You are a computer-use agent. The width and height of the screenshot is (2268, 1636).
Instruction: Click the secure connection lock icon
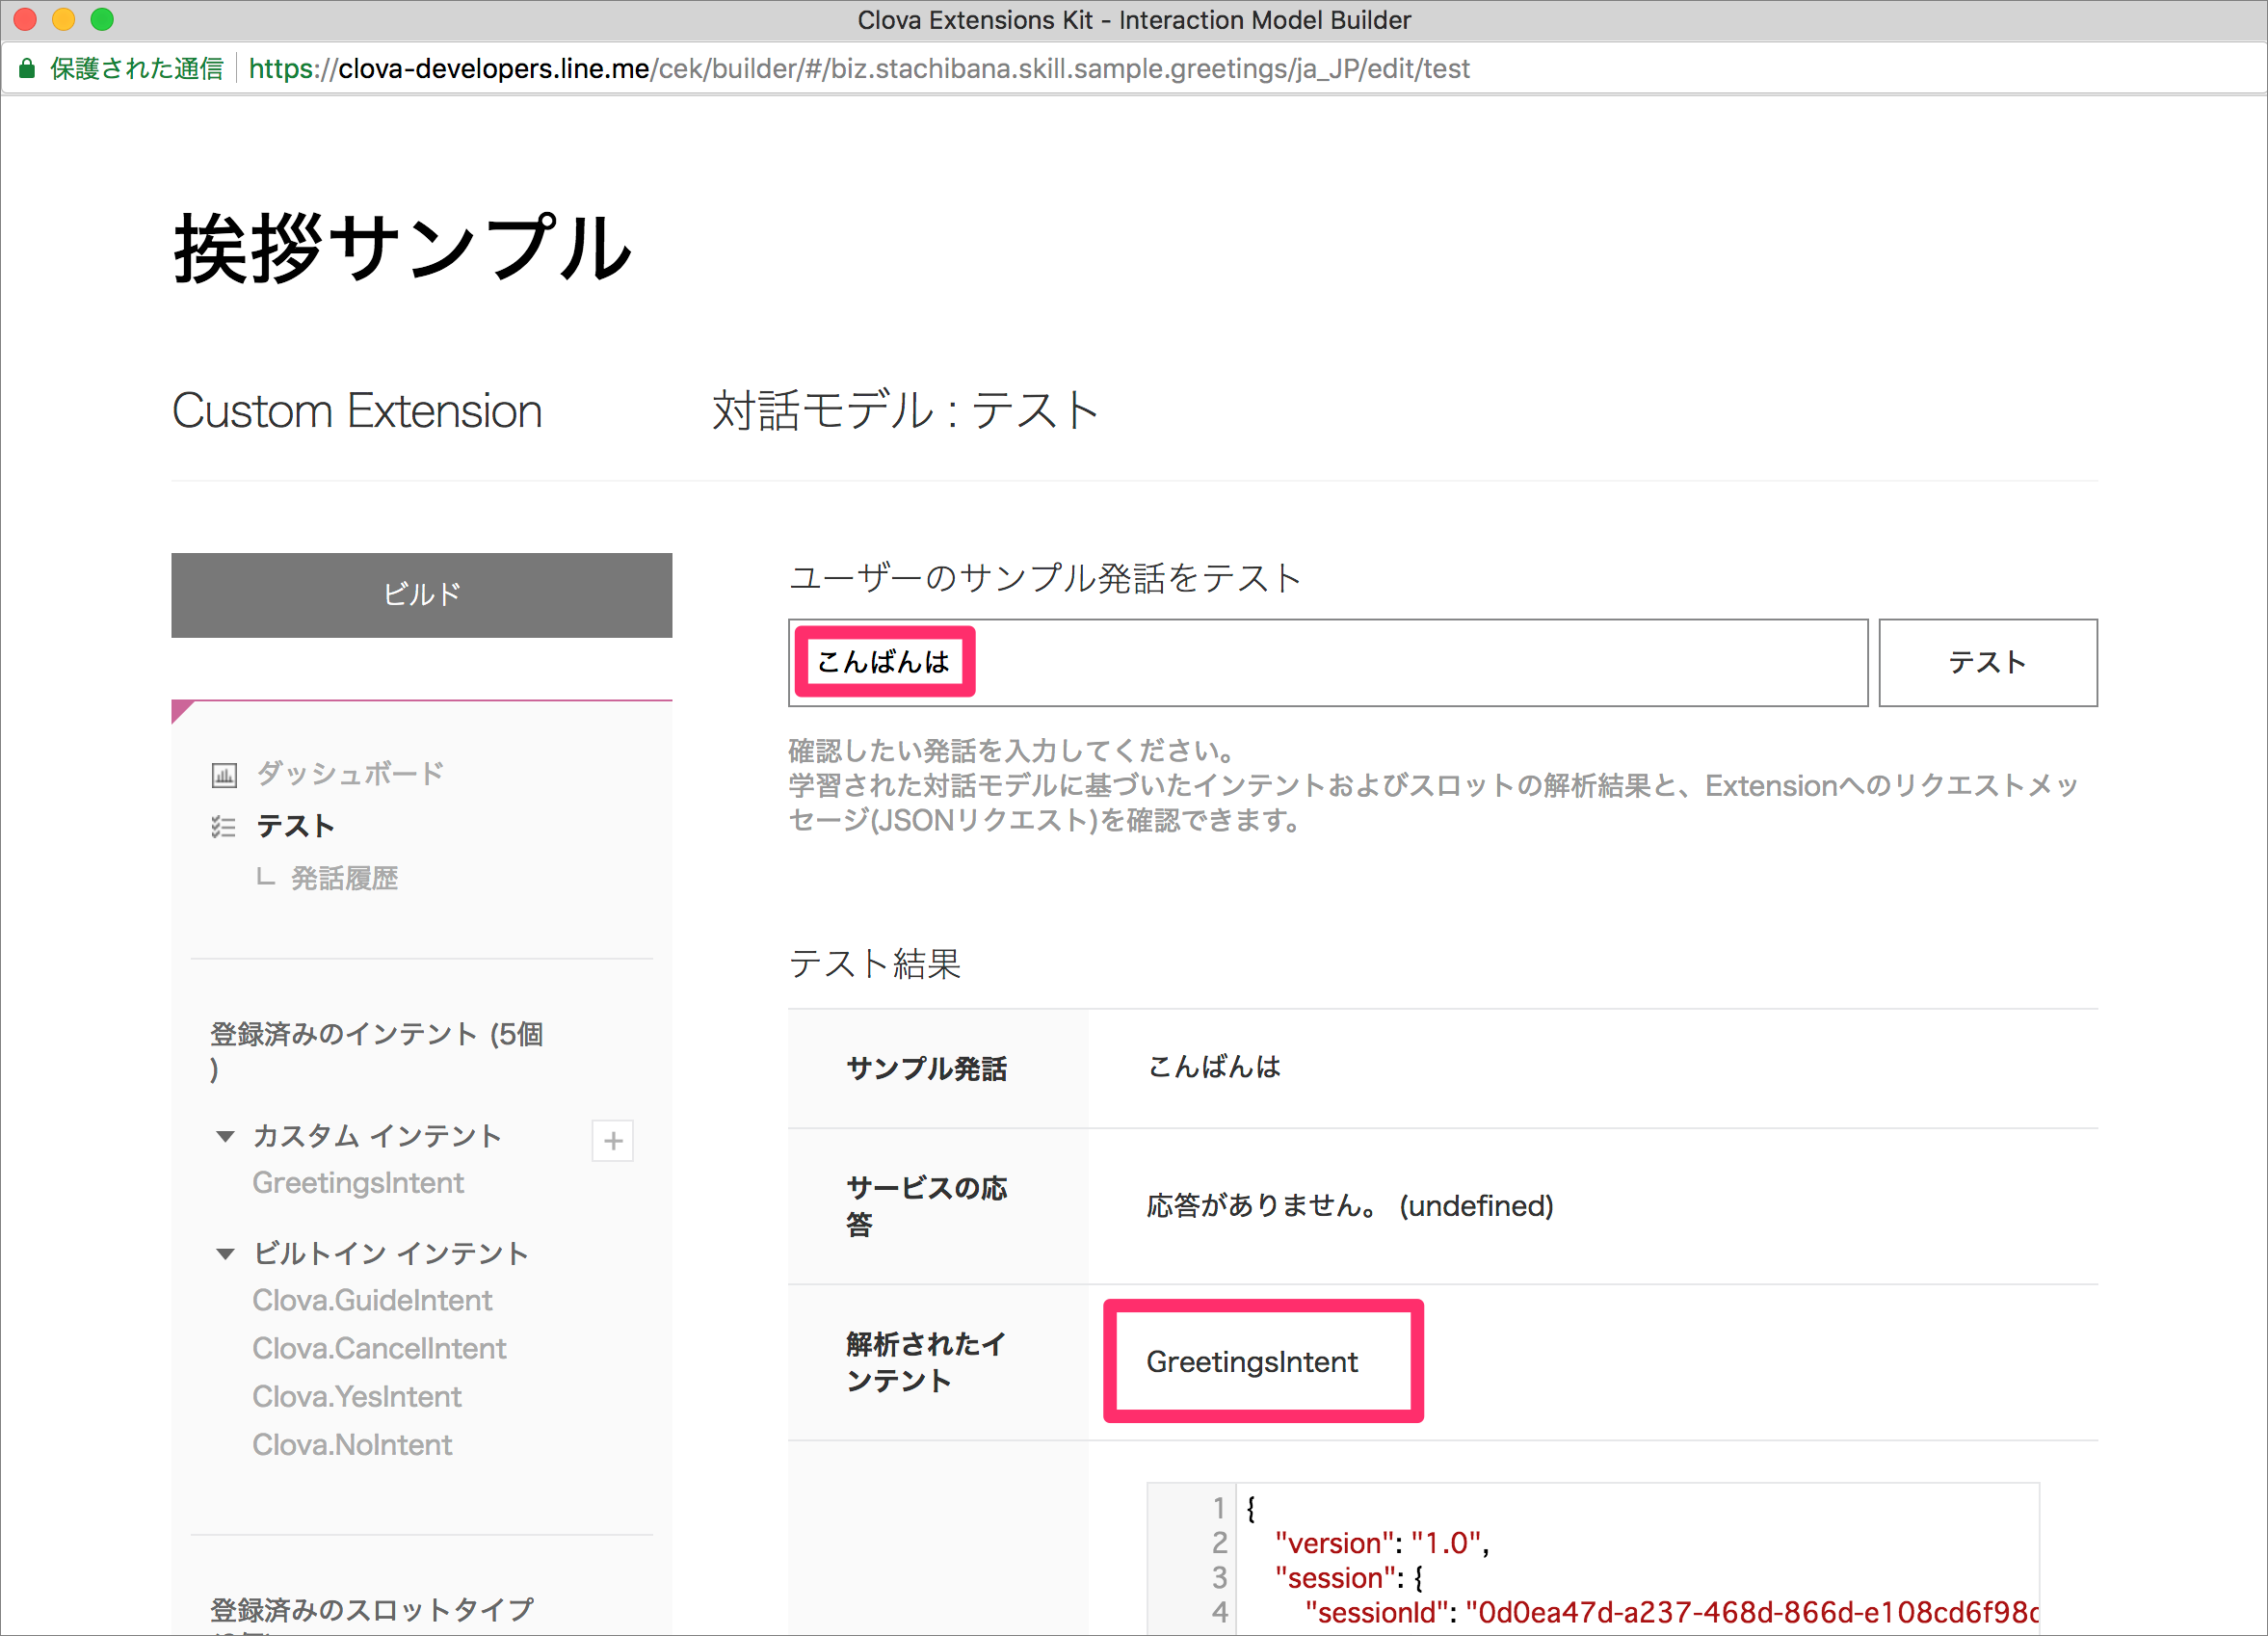coord(28,68)
